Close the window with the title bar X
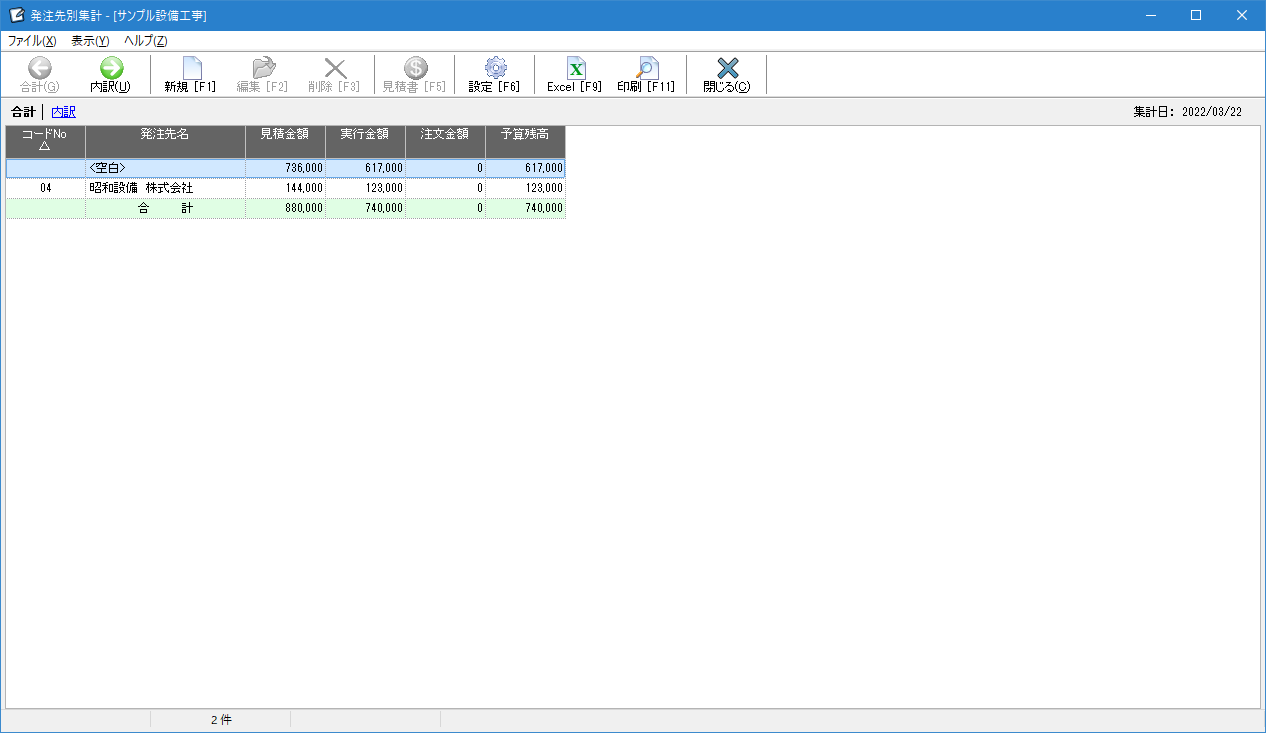Viewport: 1266px width, 733px height. pos(1242,15)
